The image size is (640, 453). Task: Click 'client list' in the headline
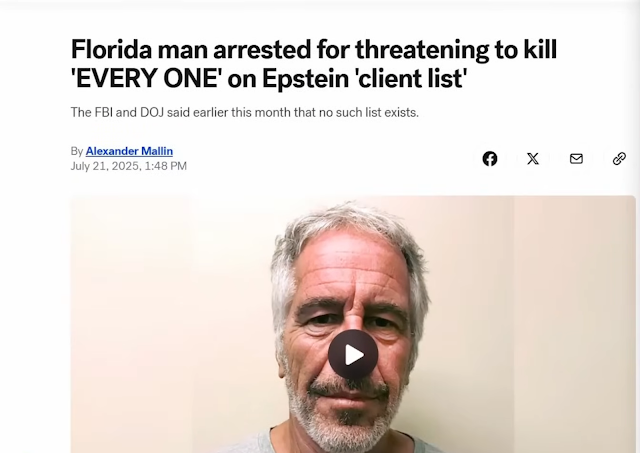click(x=411, y=78)
